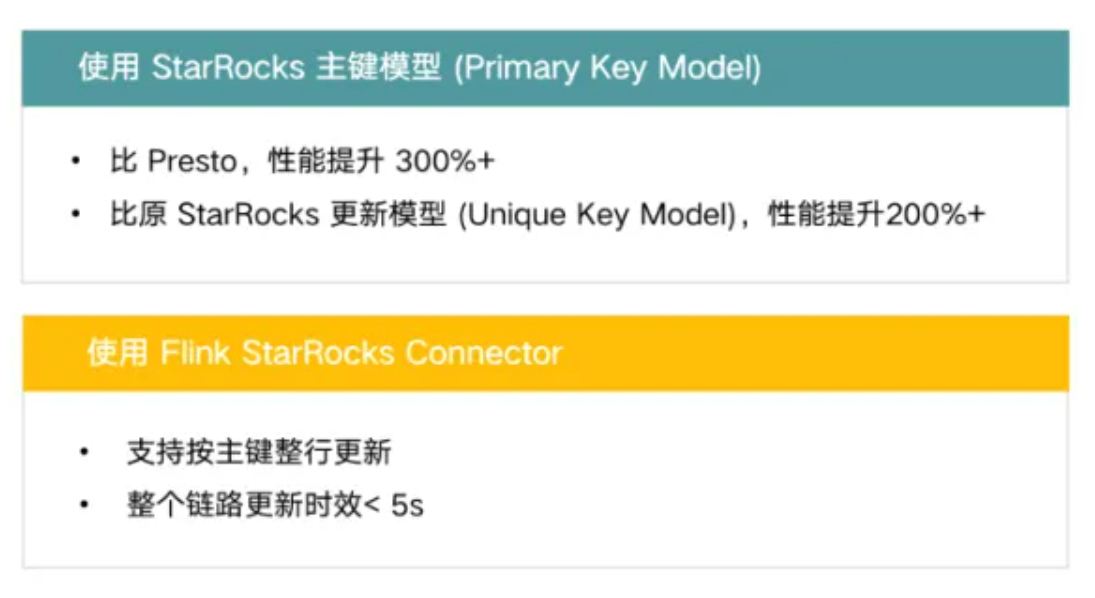Click the 支持按主键整行更新 line
Viewport: 1095px width, 598px height.
(259, 452)
